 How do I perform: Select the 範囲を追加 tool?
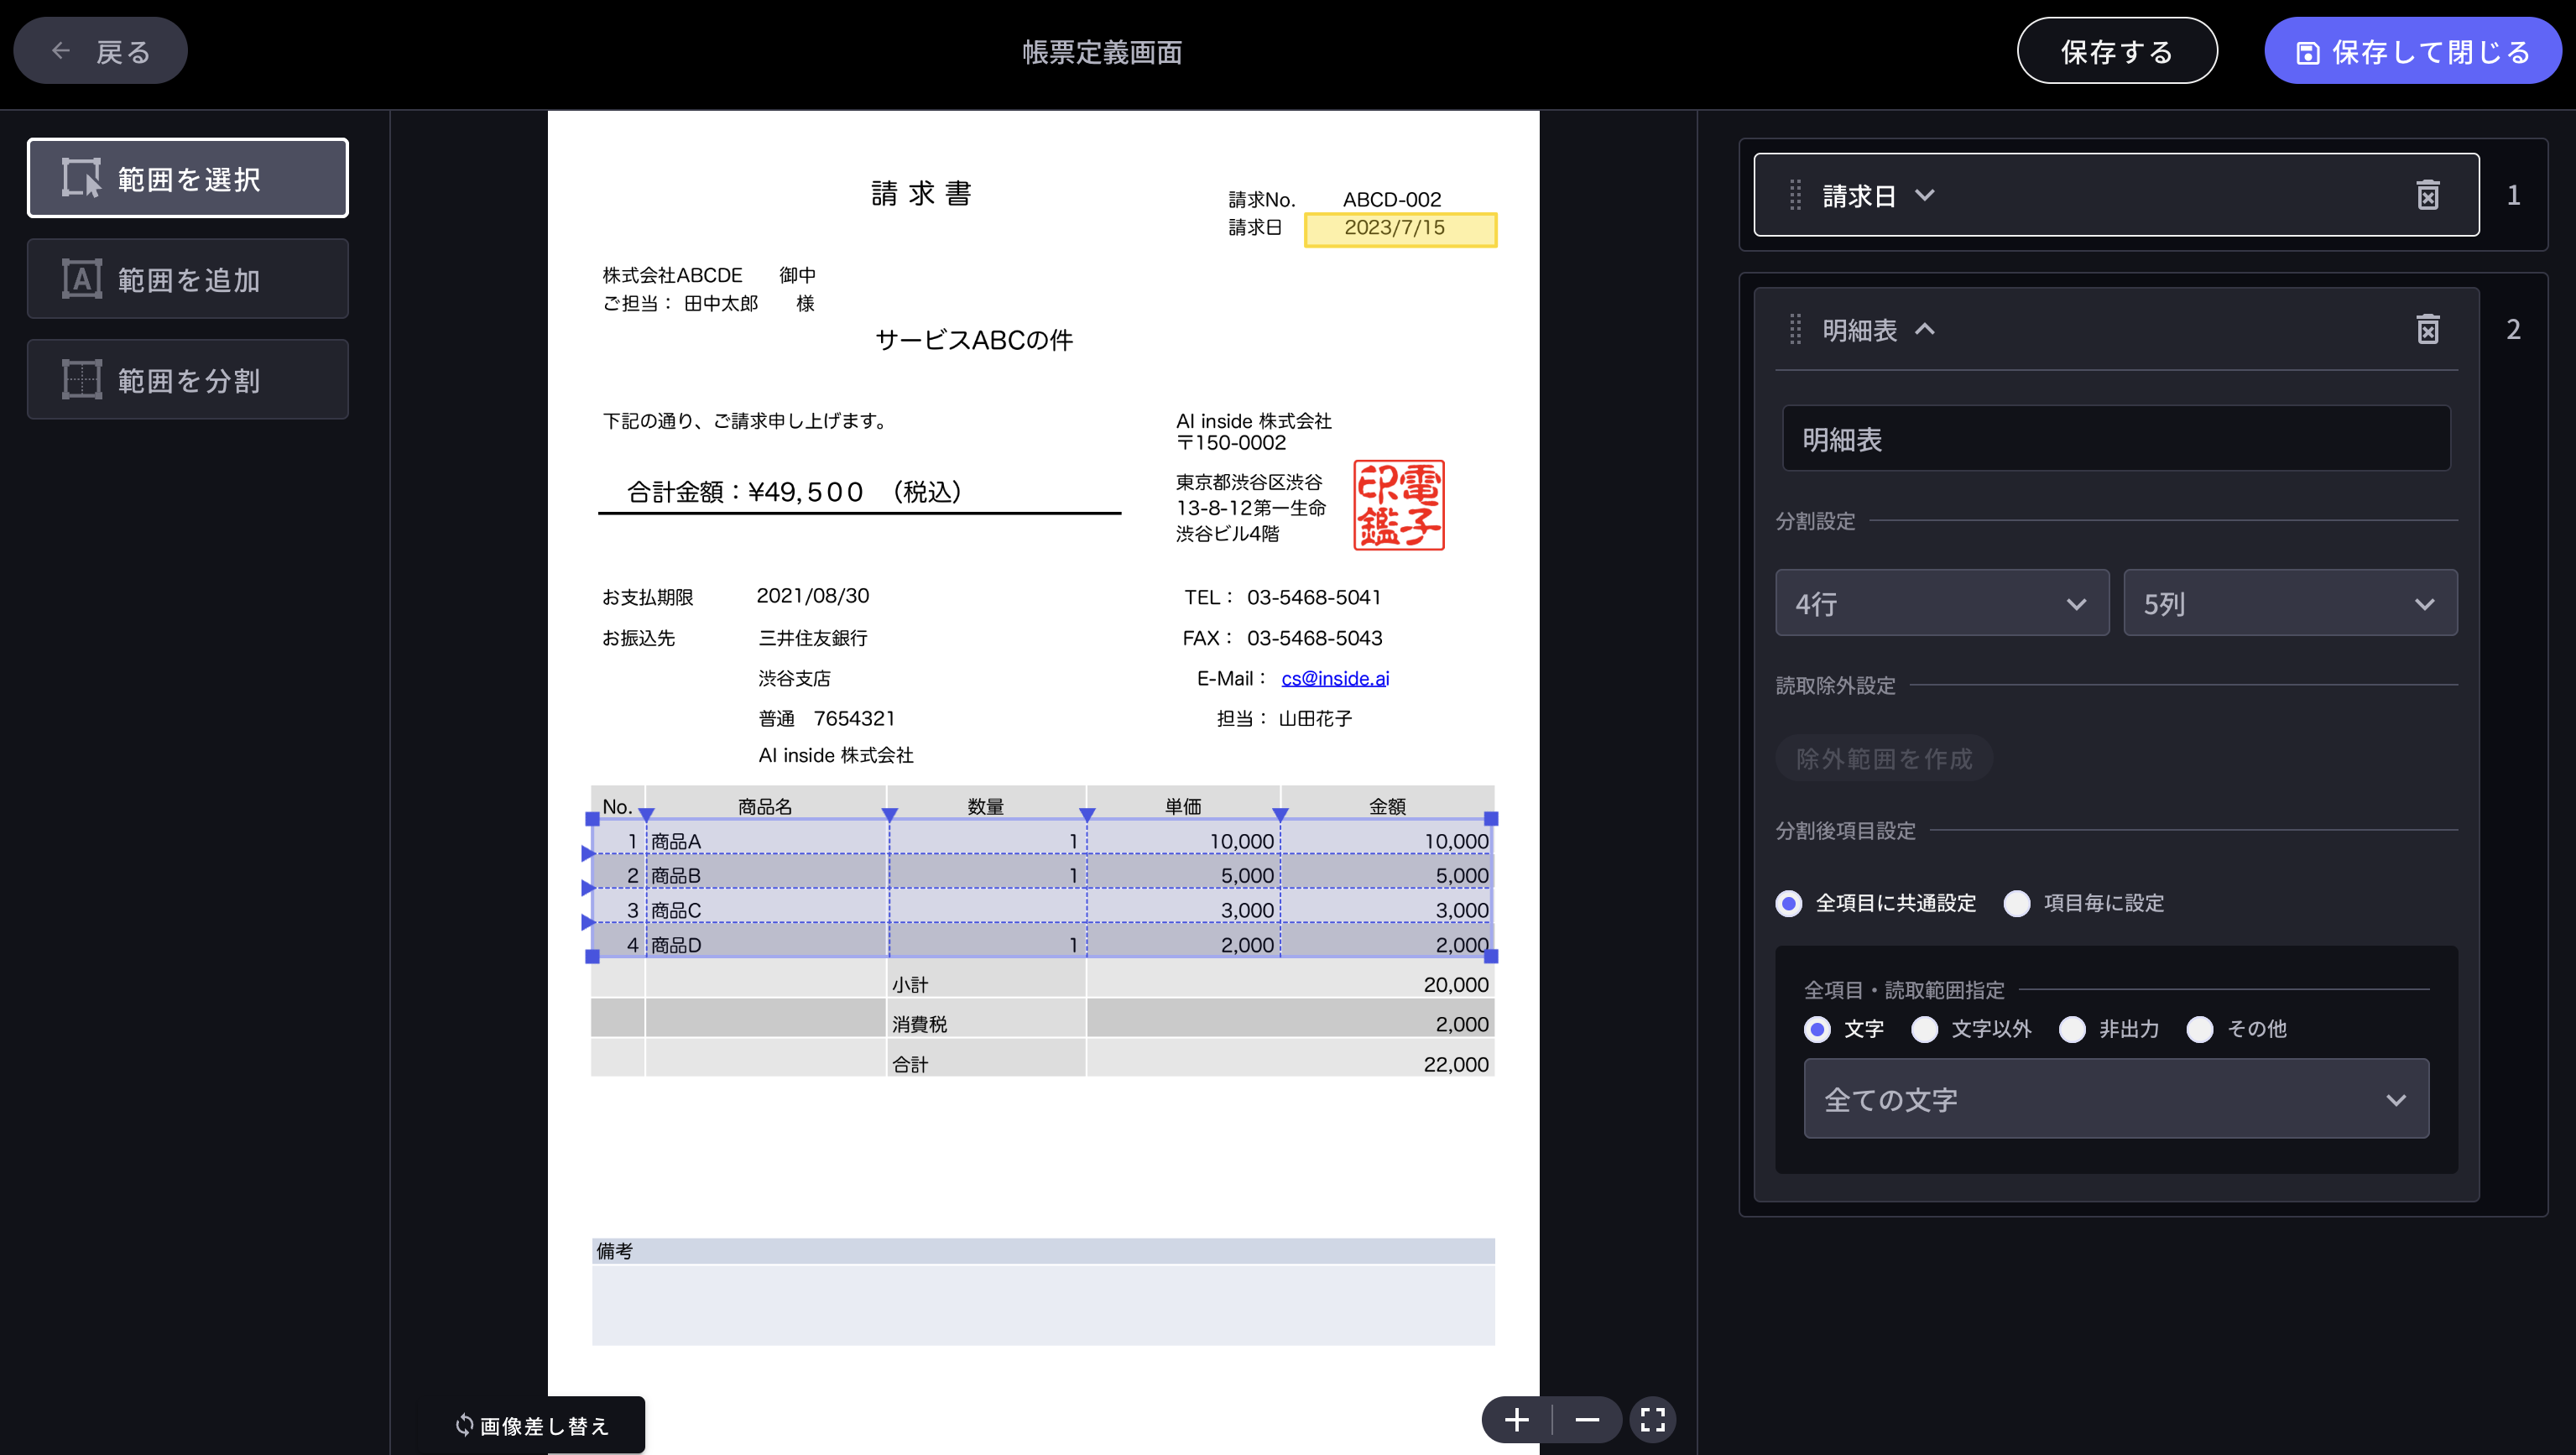pyautogui.click(x=187, y=279)
